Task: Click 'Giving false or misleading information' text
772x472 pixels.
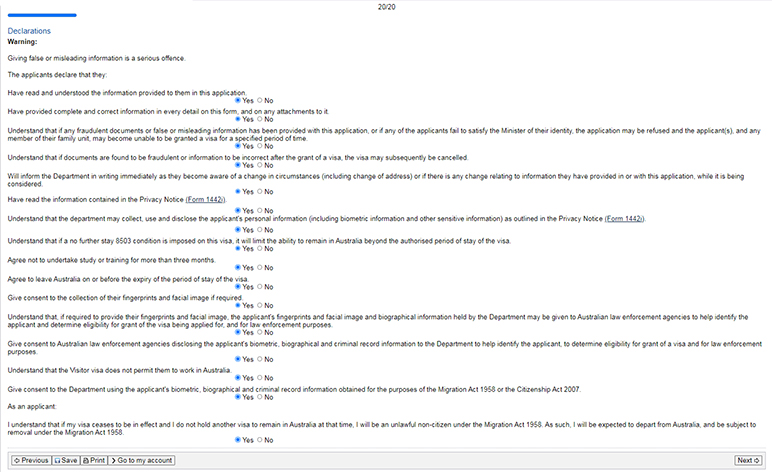Action: pos(96,58)
